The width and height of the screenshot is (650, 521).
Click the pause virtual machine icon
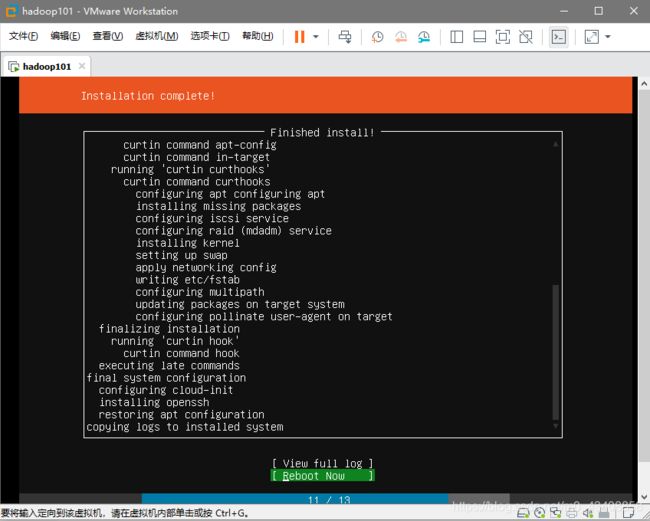299,37
